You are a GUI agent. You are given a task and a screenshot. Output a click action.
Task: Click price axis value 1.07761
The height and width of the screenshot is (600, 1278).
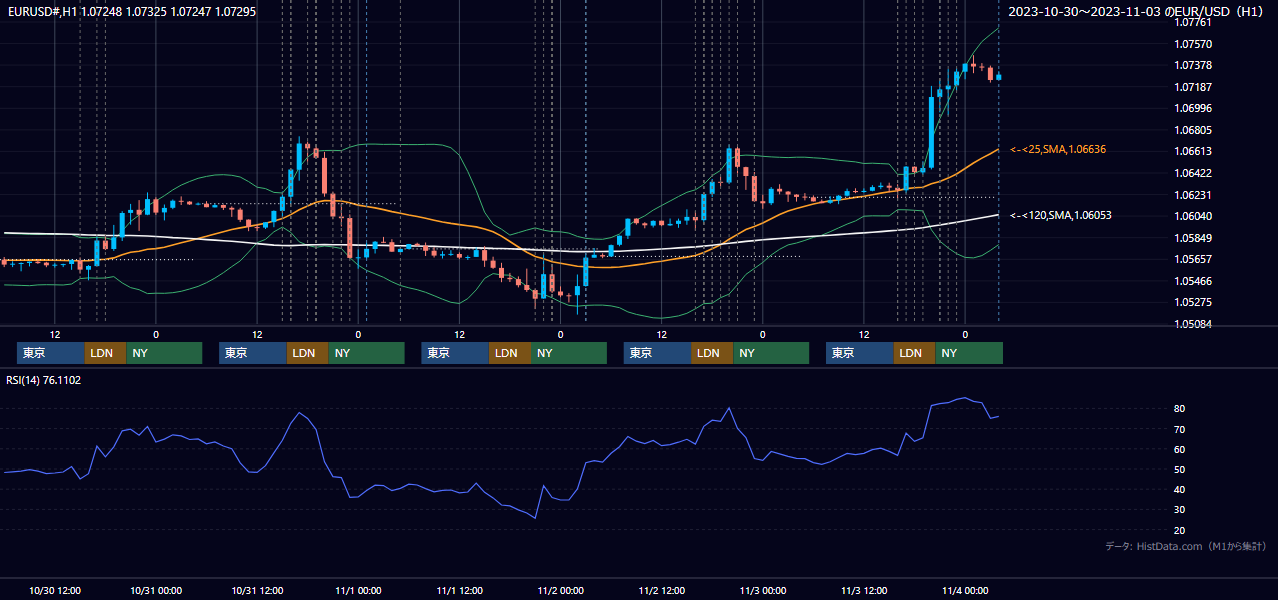(x=1192, y=22)
